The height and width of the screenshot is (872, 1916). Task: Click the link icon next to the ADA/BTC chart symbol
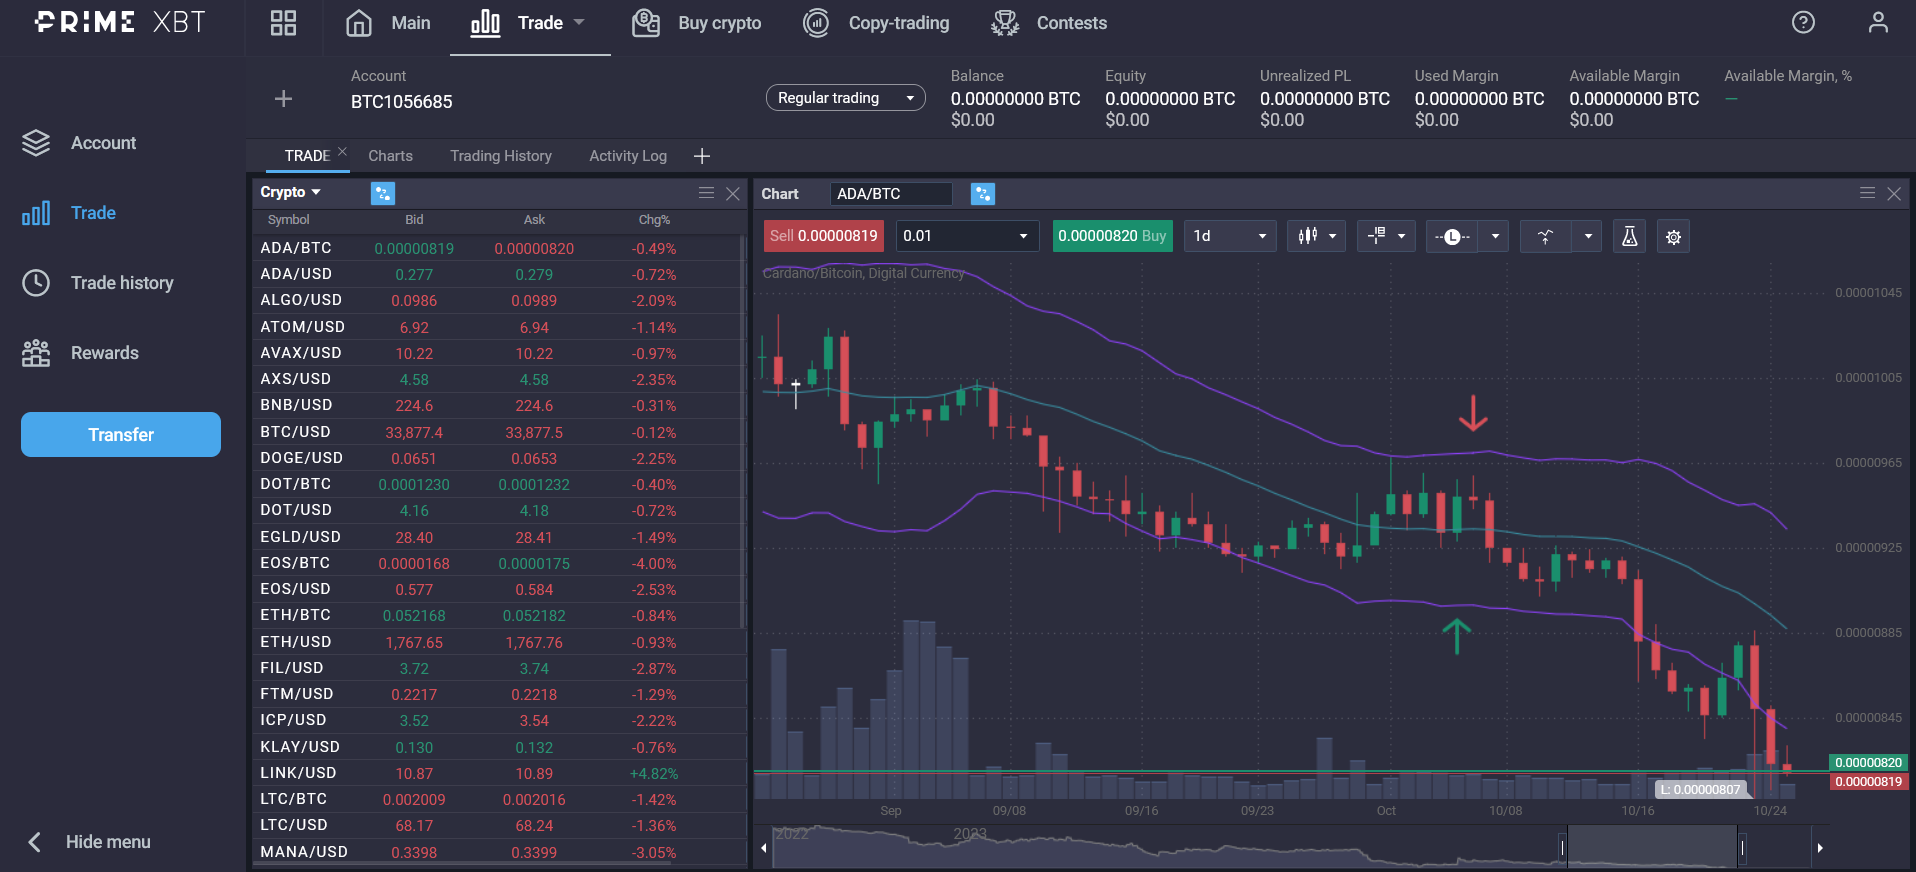tap(983, 194)
